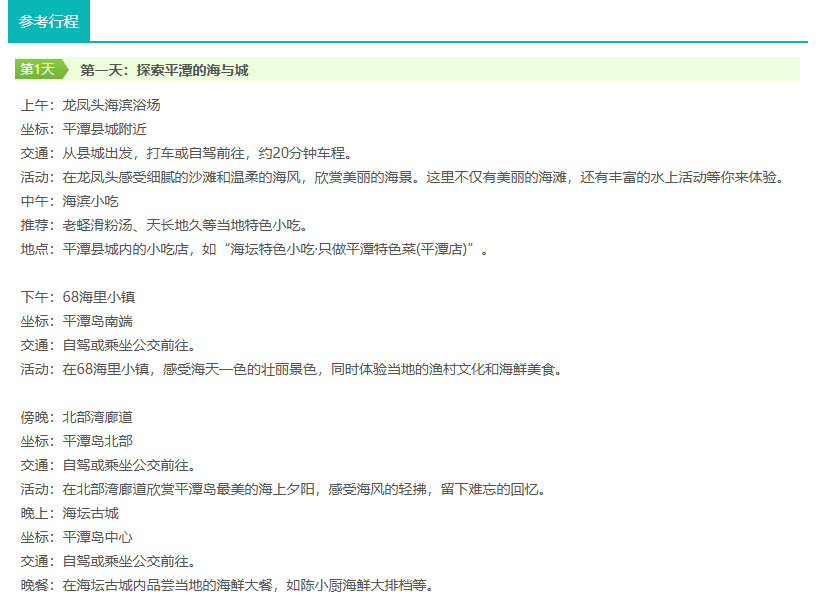This screenshot has height=601, width=831.
Task: Click line 上午：龙凤头海滨浴场
Action: click(91, 105)
